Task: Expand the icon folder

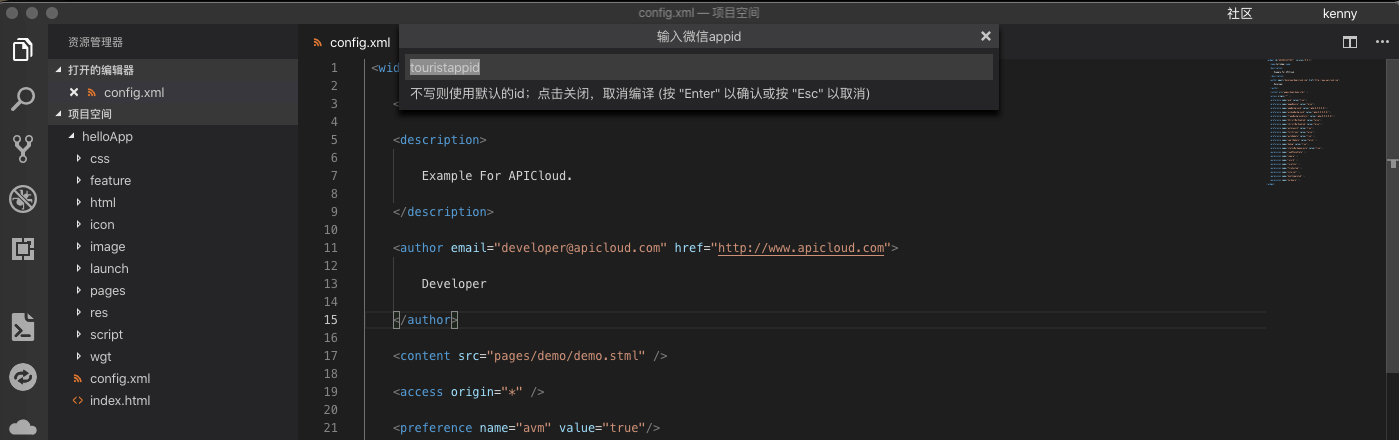Action: pos(79,224)
